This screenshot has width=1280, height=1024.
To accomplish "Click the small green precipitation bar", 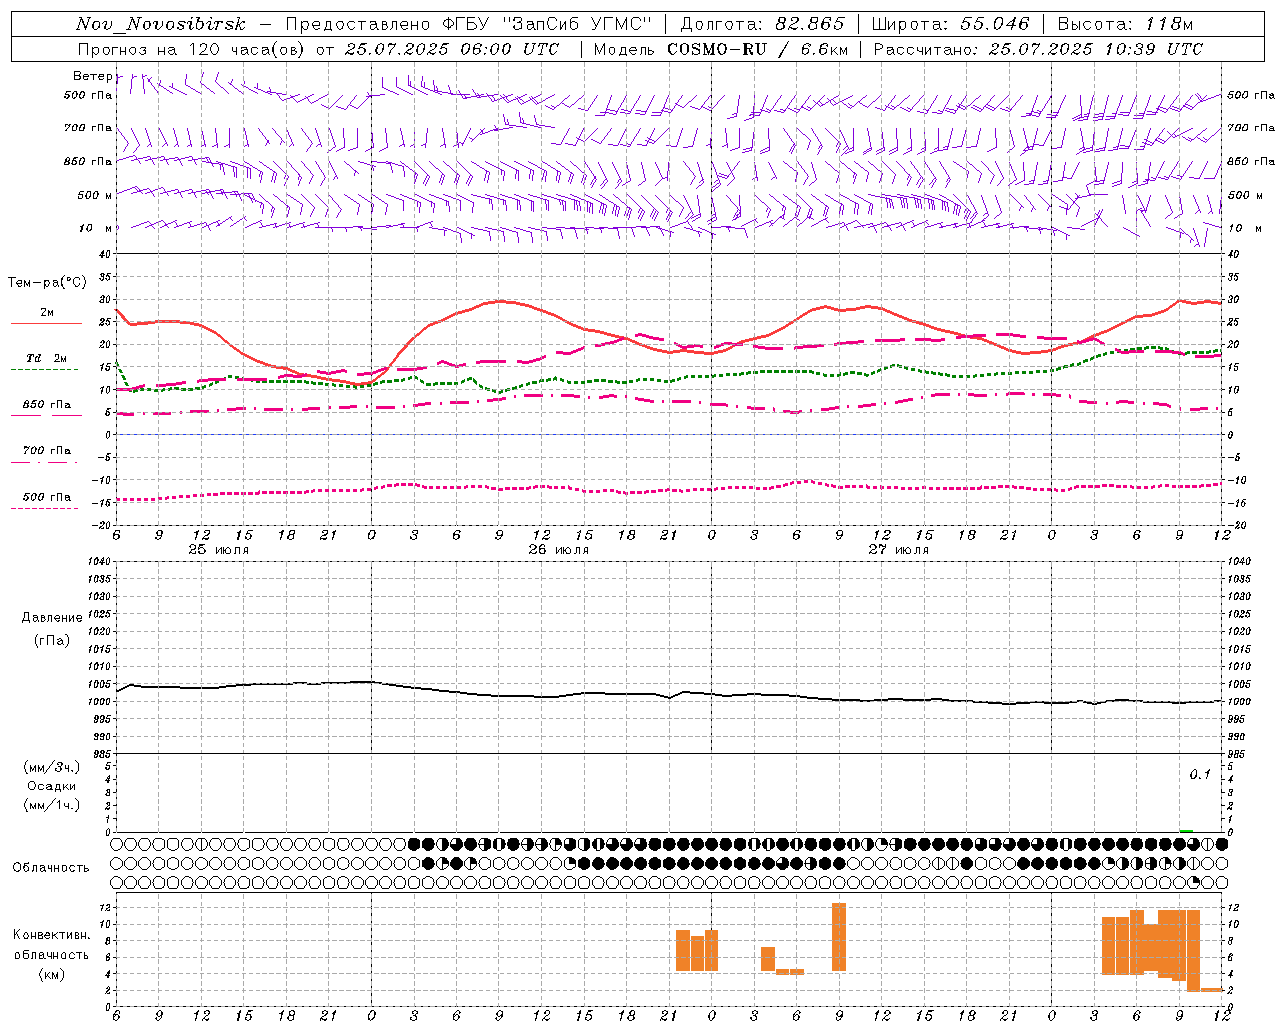I will tap(1186, 830).
